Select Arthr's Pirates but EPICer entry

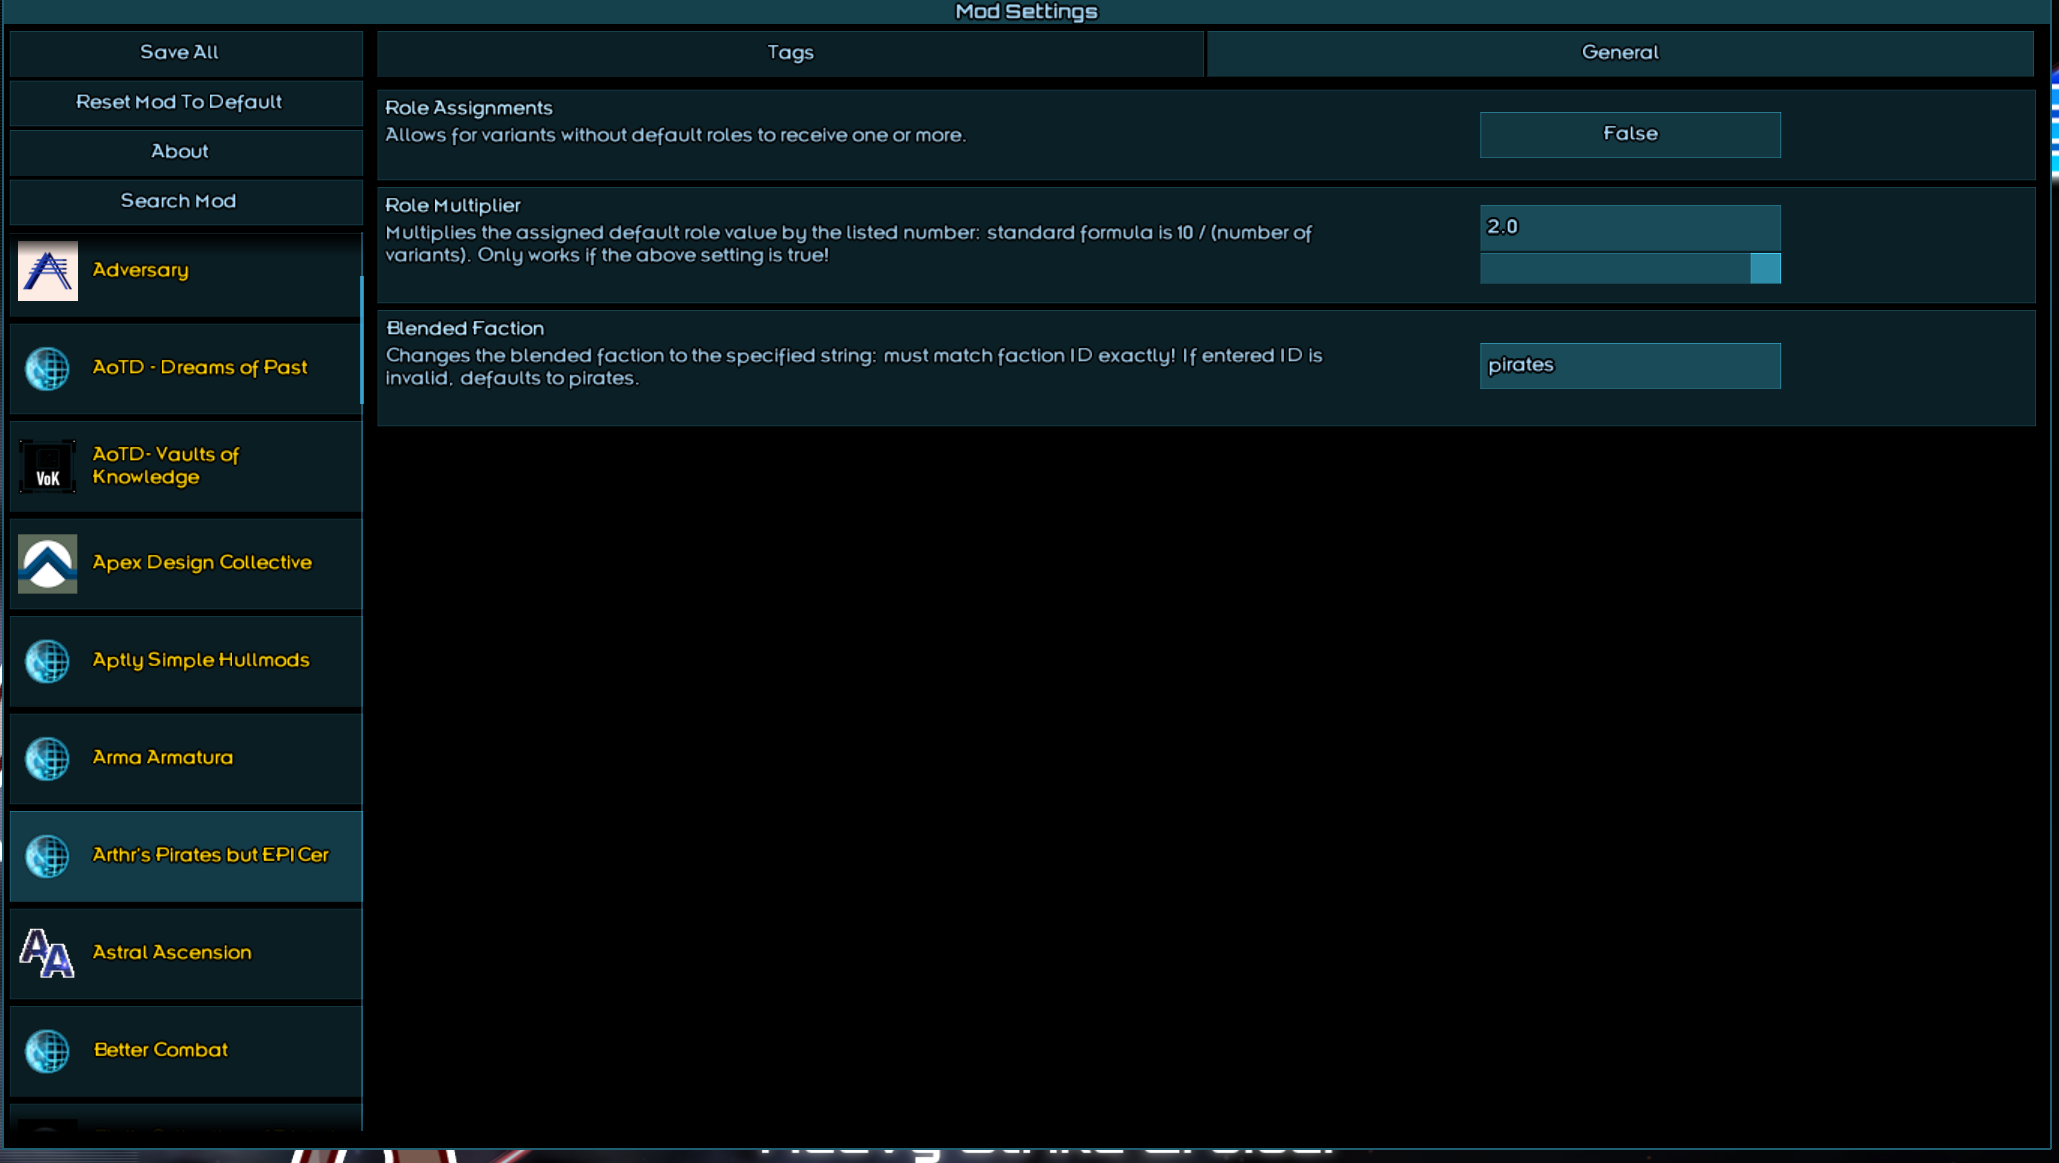pyautogui.click(x=210, y=855)
